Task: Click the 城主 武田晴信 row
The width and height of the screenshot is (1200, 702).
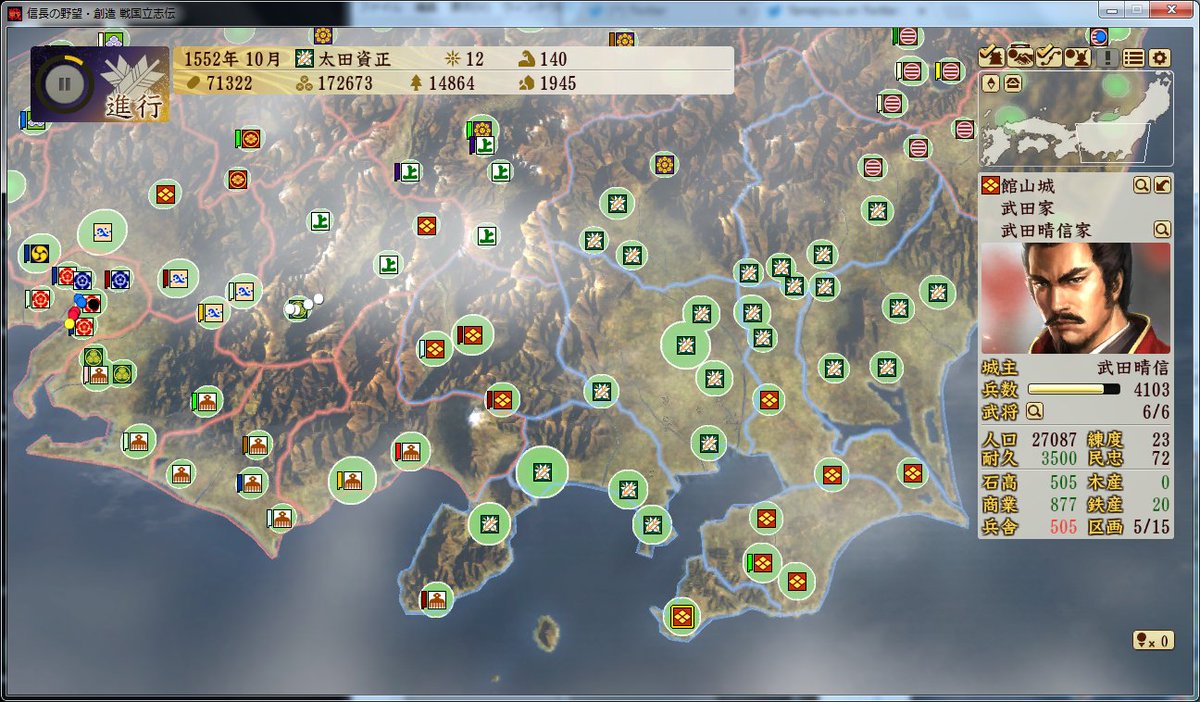Action: point(1075,367)
